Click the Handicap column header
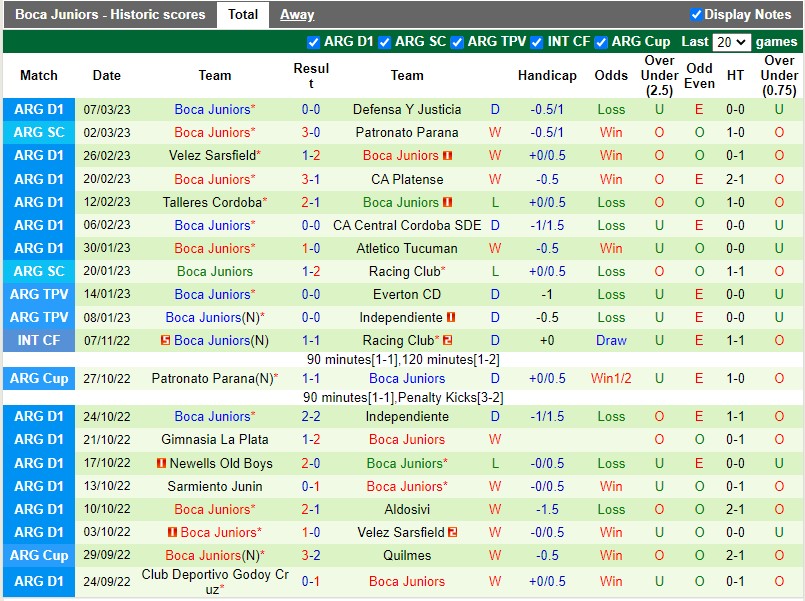Image resolution: width=805 pixels, height=601 pixels. pos(547,75)
